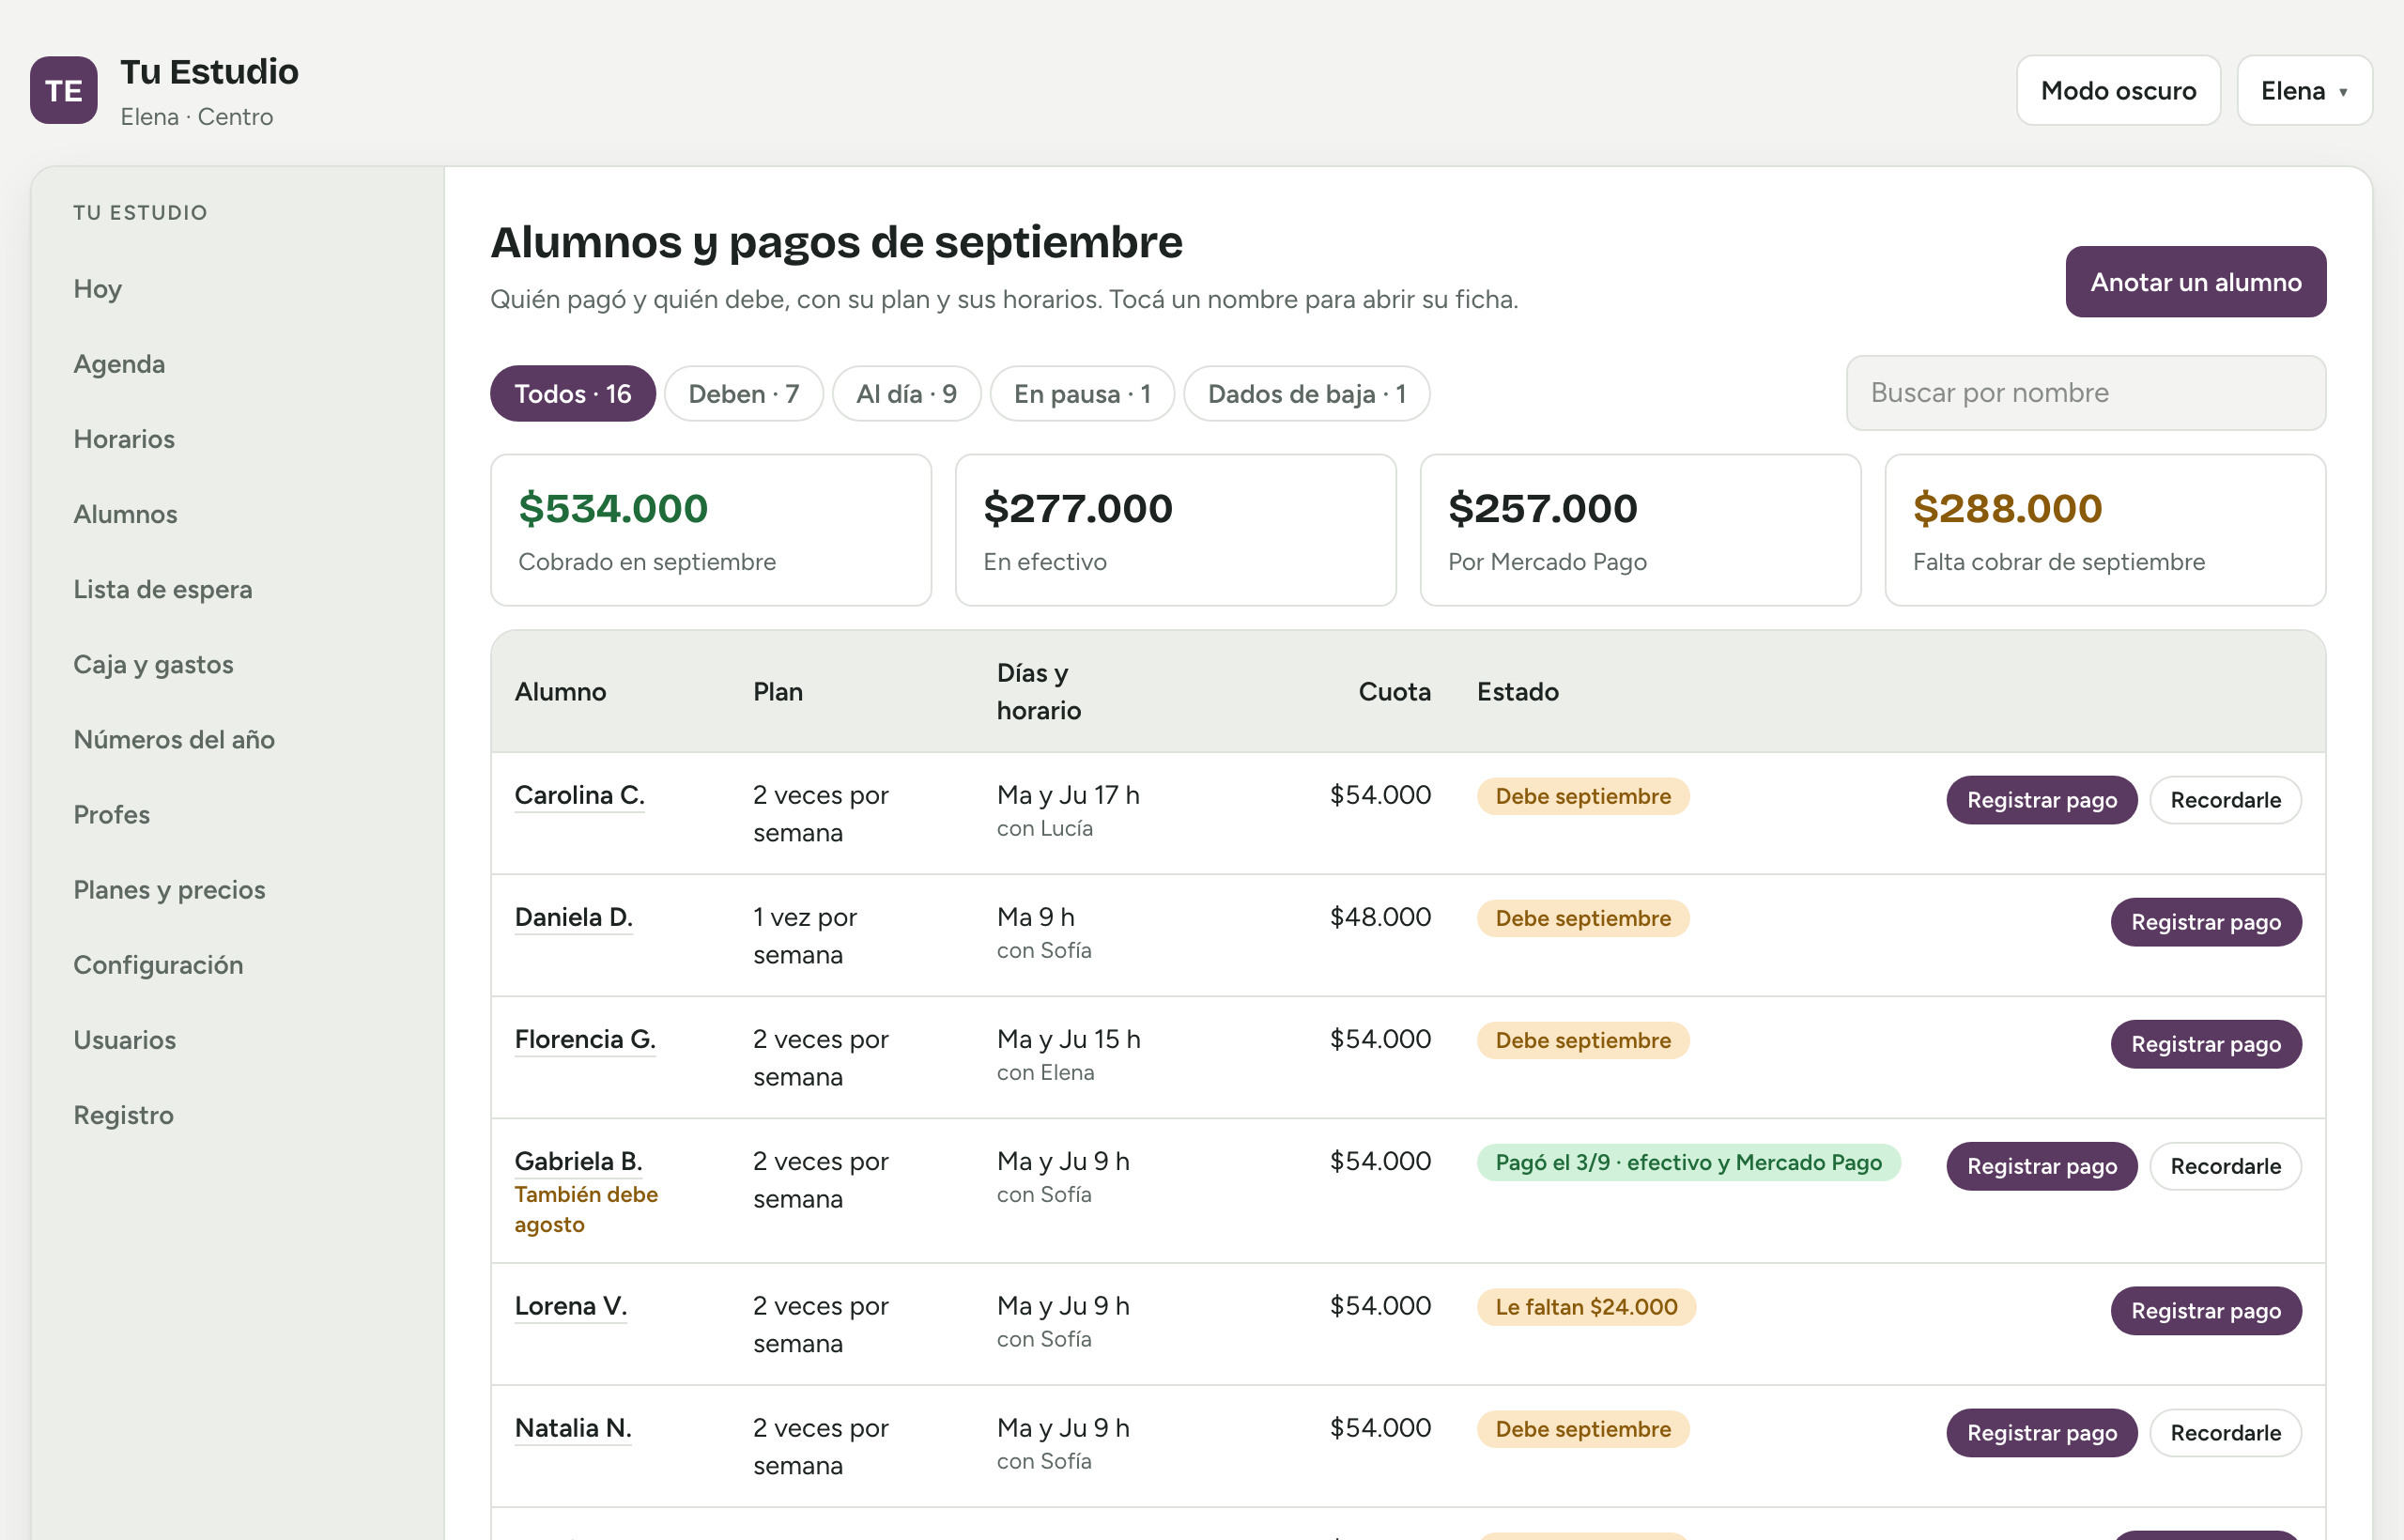2404x1540 pixels.
Task: Filter by Al día · 9
Action: pyautogui.click(x=906, y=394)
